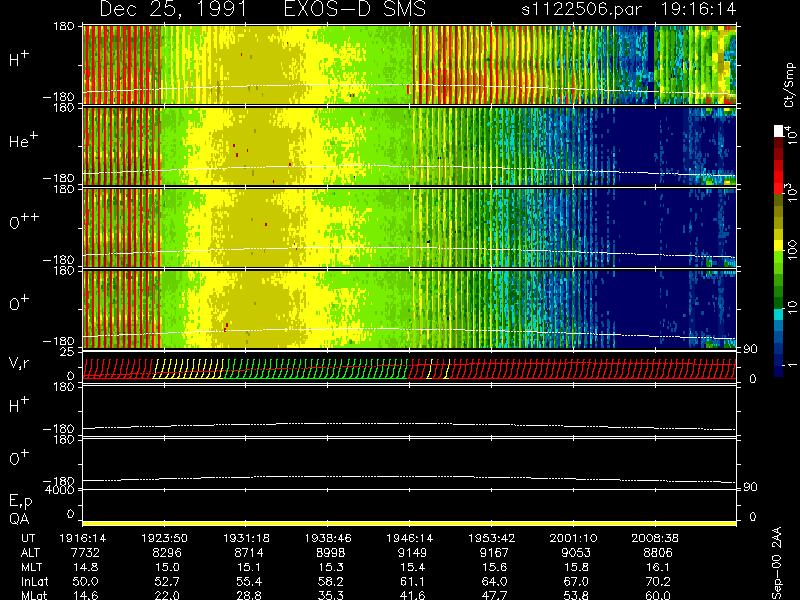Click the 'UT' row label
800x600 pixels.
(29, 538)
